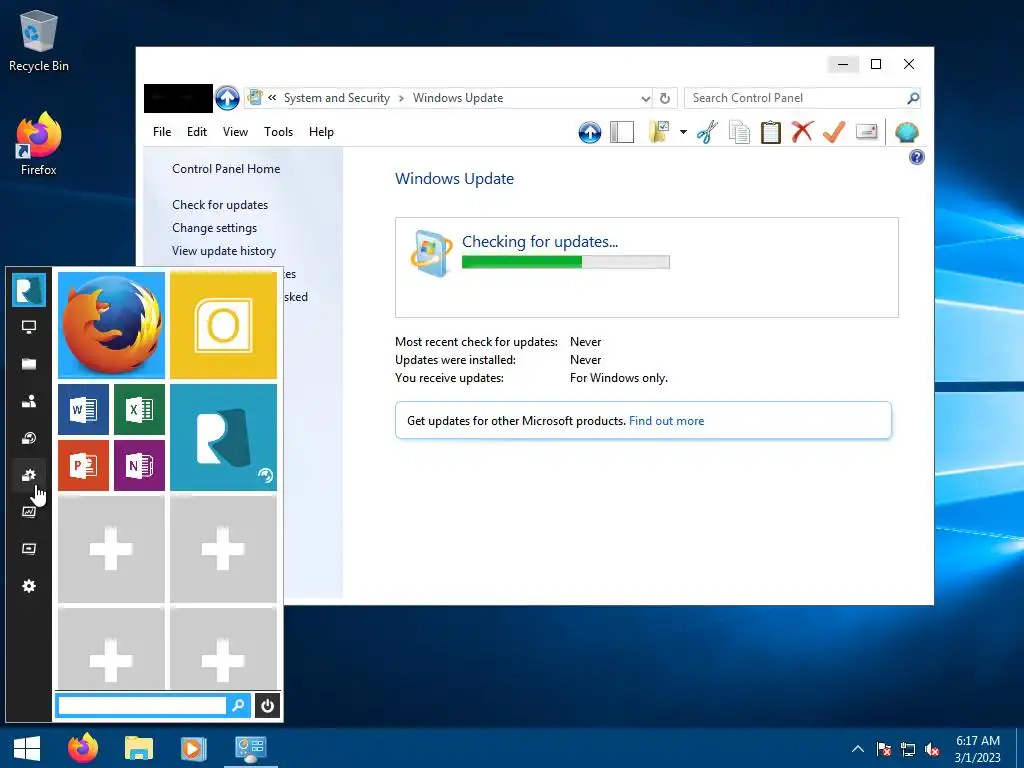Click the muted volume tray icon
Image resolution: width=1024 pixels, height=768 pixels.
(932, 749)
